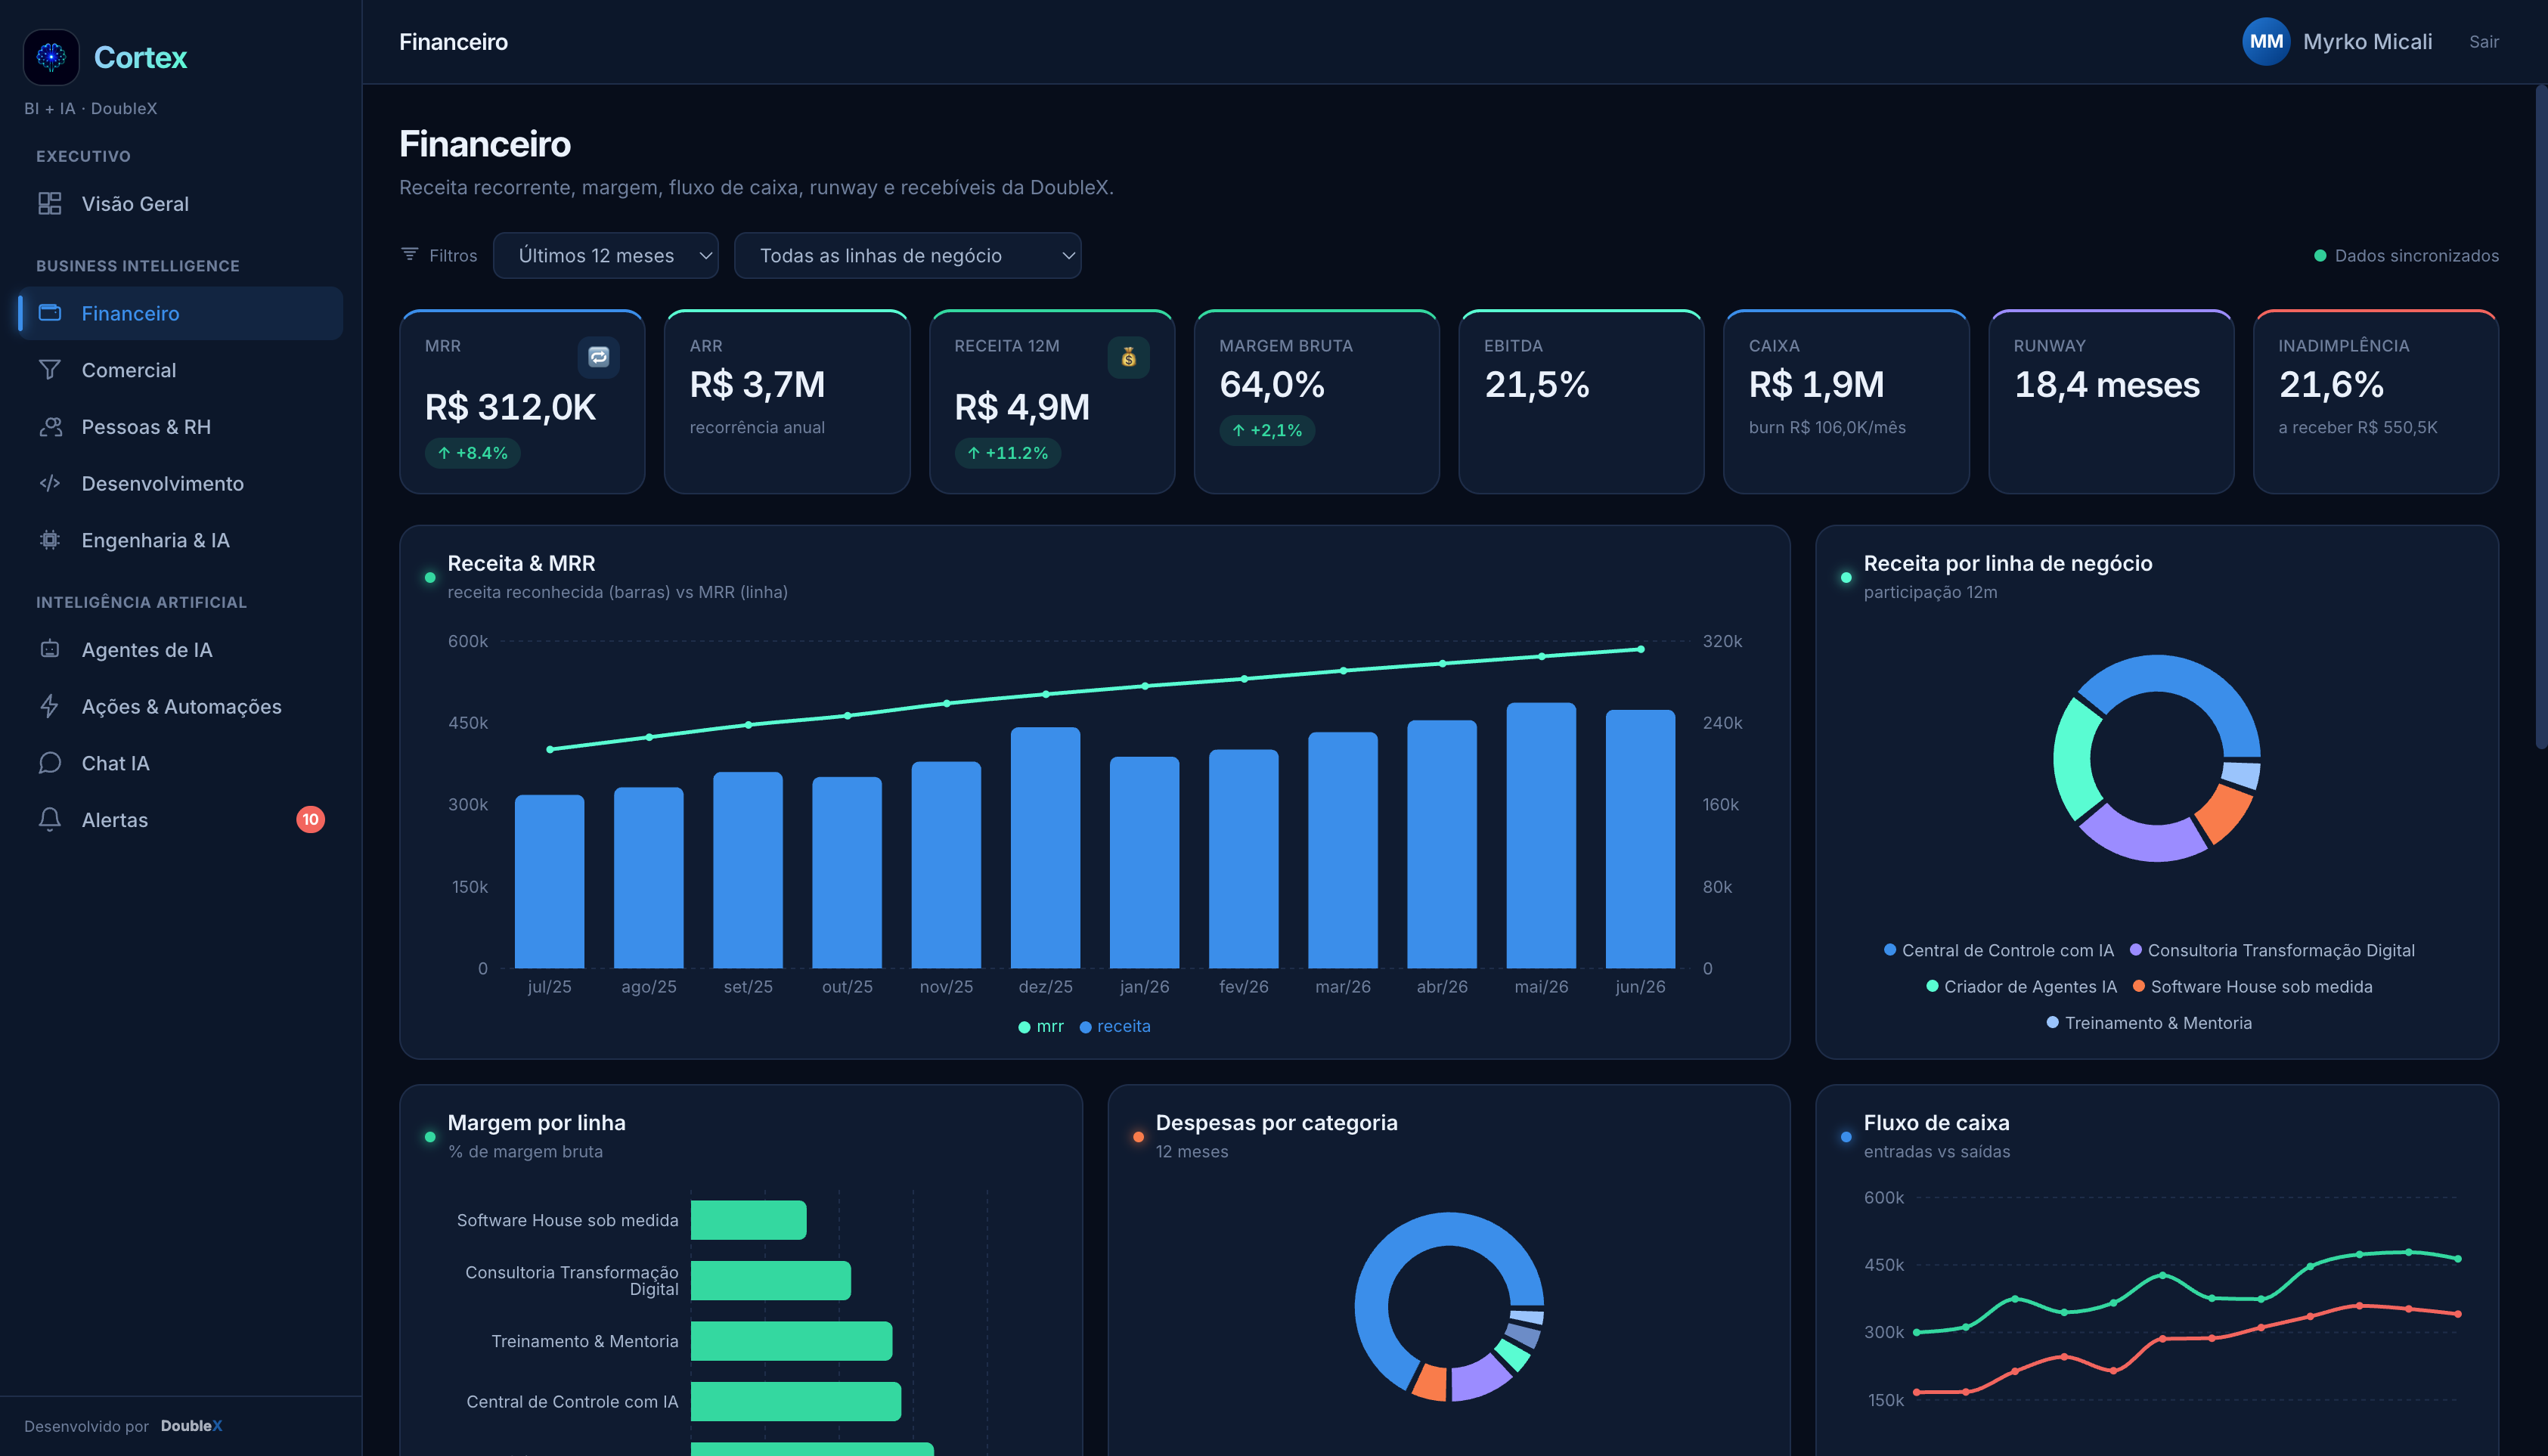Click the Desenvolvimento code brackets icon

point(50,484)
